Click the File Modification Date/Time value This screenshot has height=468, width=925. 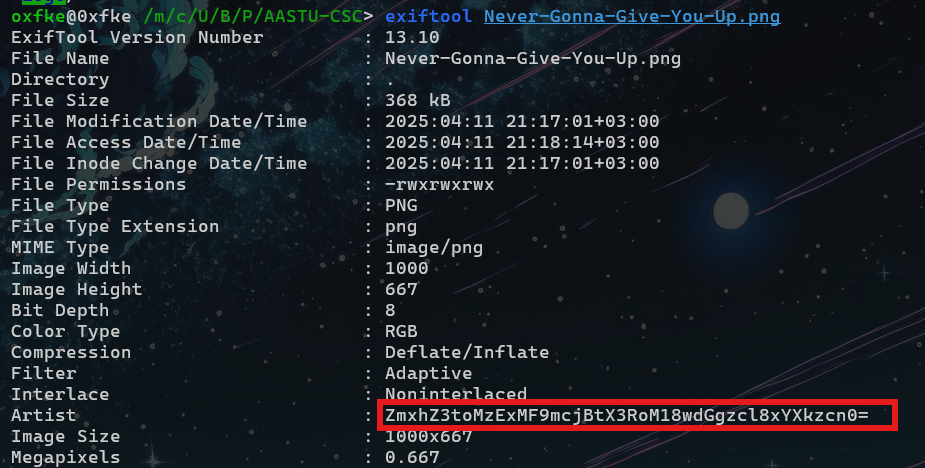coord(522,121)
